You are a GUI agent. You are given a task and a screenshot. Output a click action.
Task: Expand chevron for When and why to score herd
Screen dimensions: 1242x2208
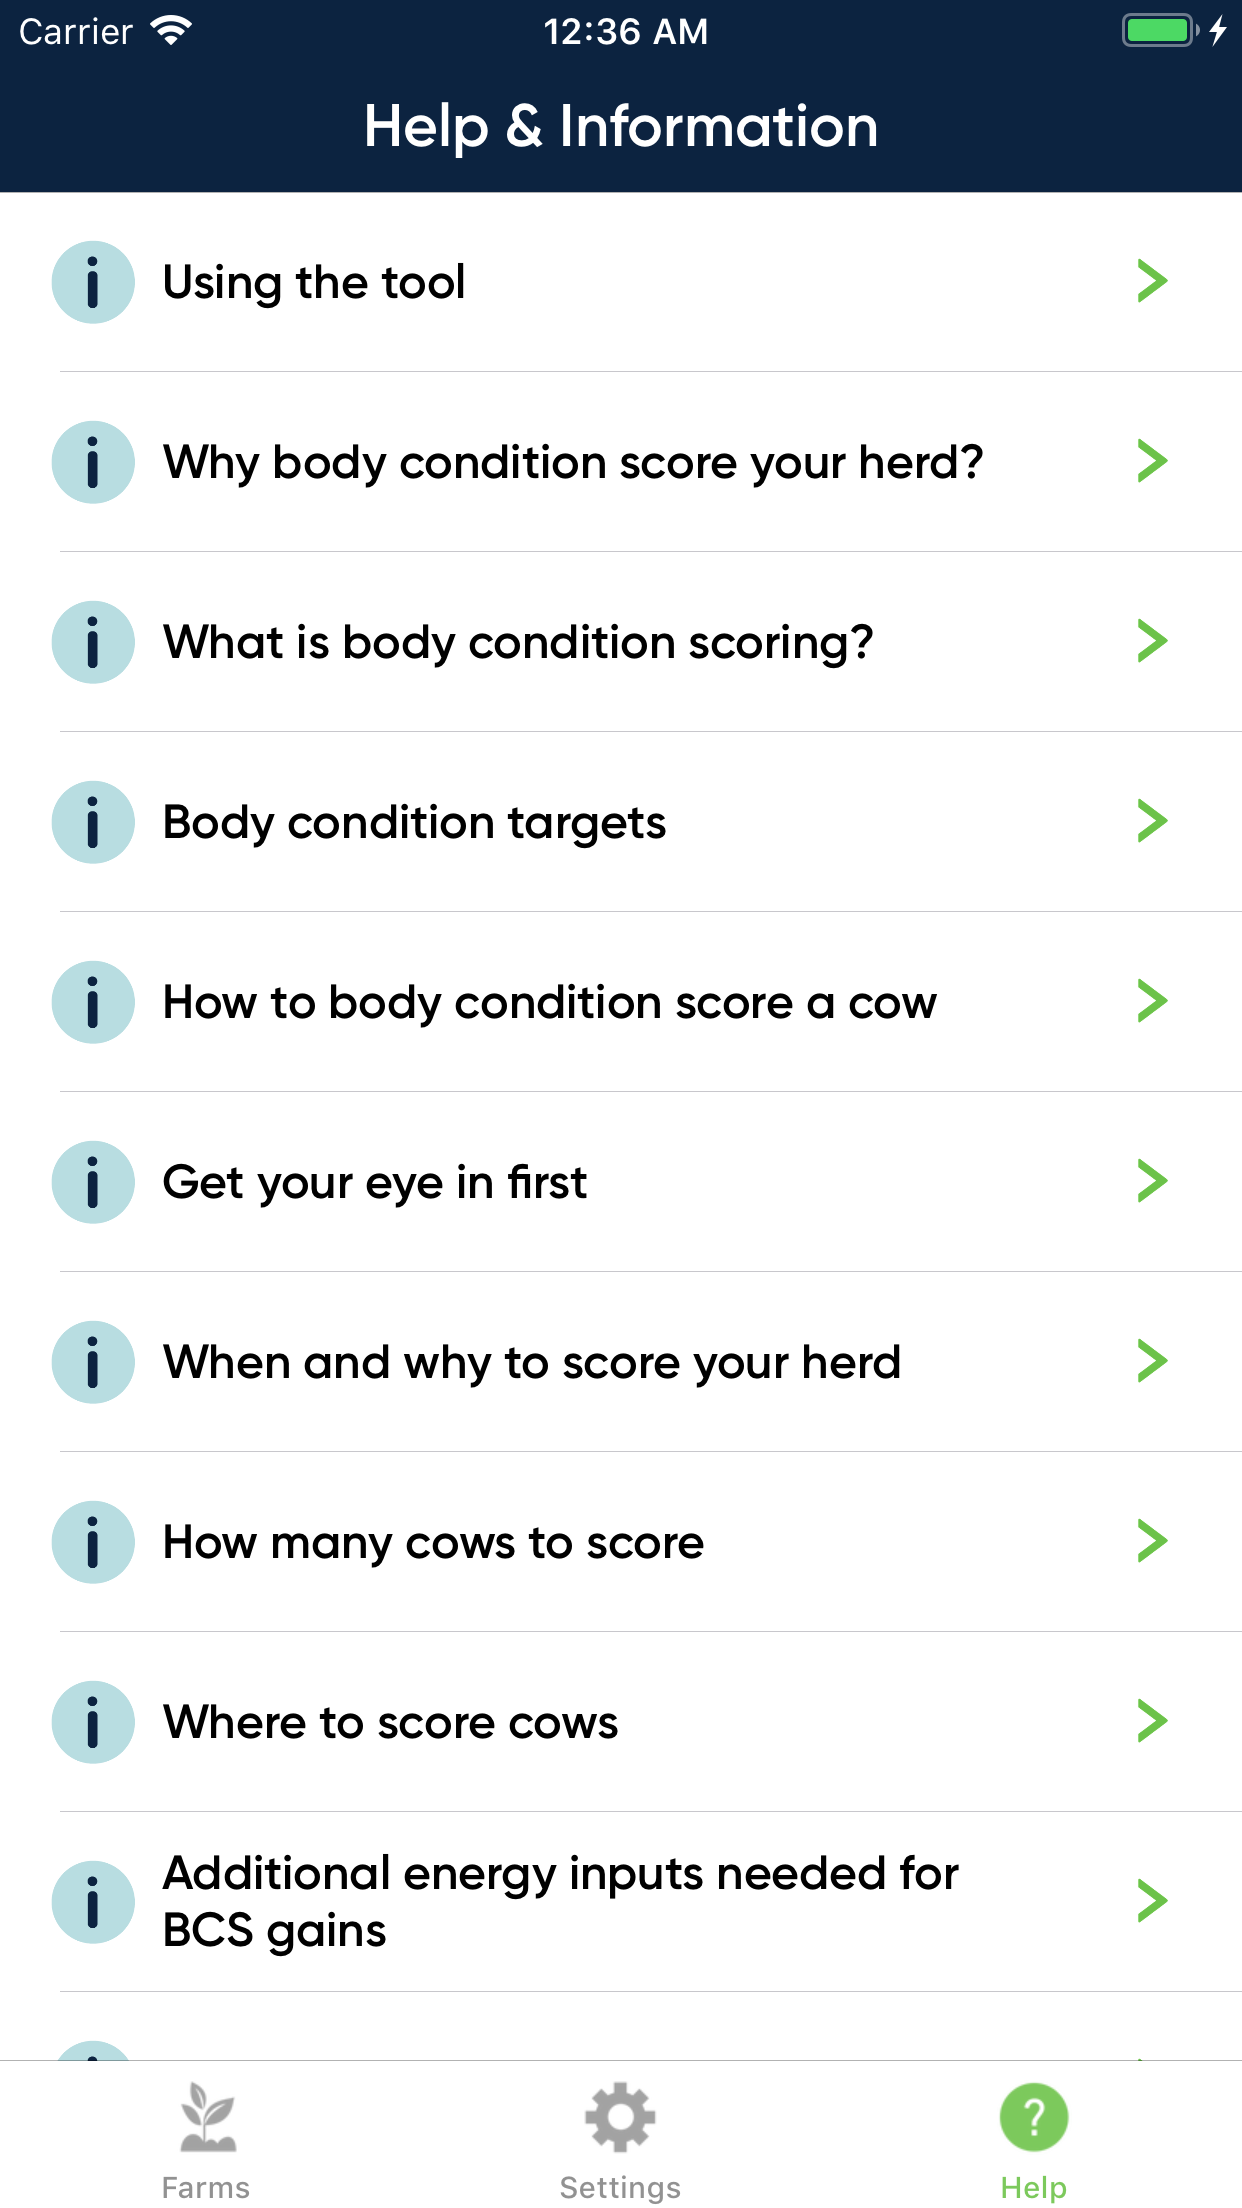[1152, 1362]
